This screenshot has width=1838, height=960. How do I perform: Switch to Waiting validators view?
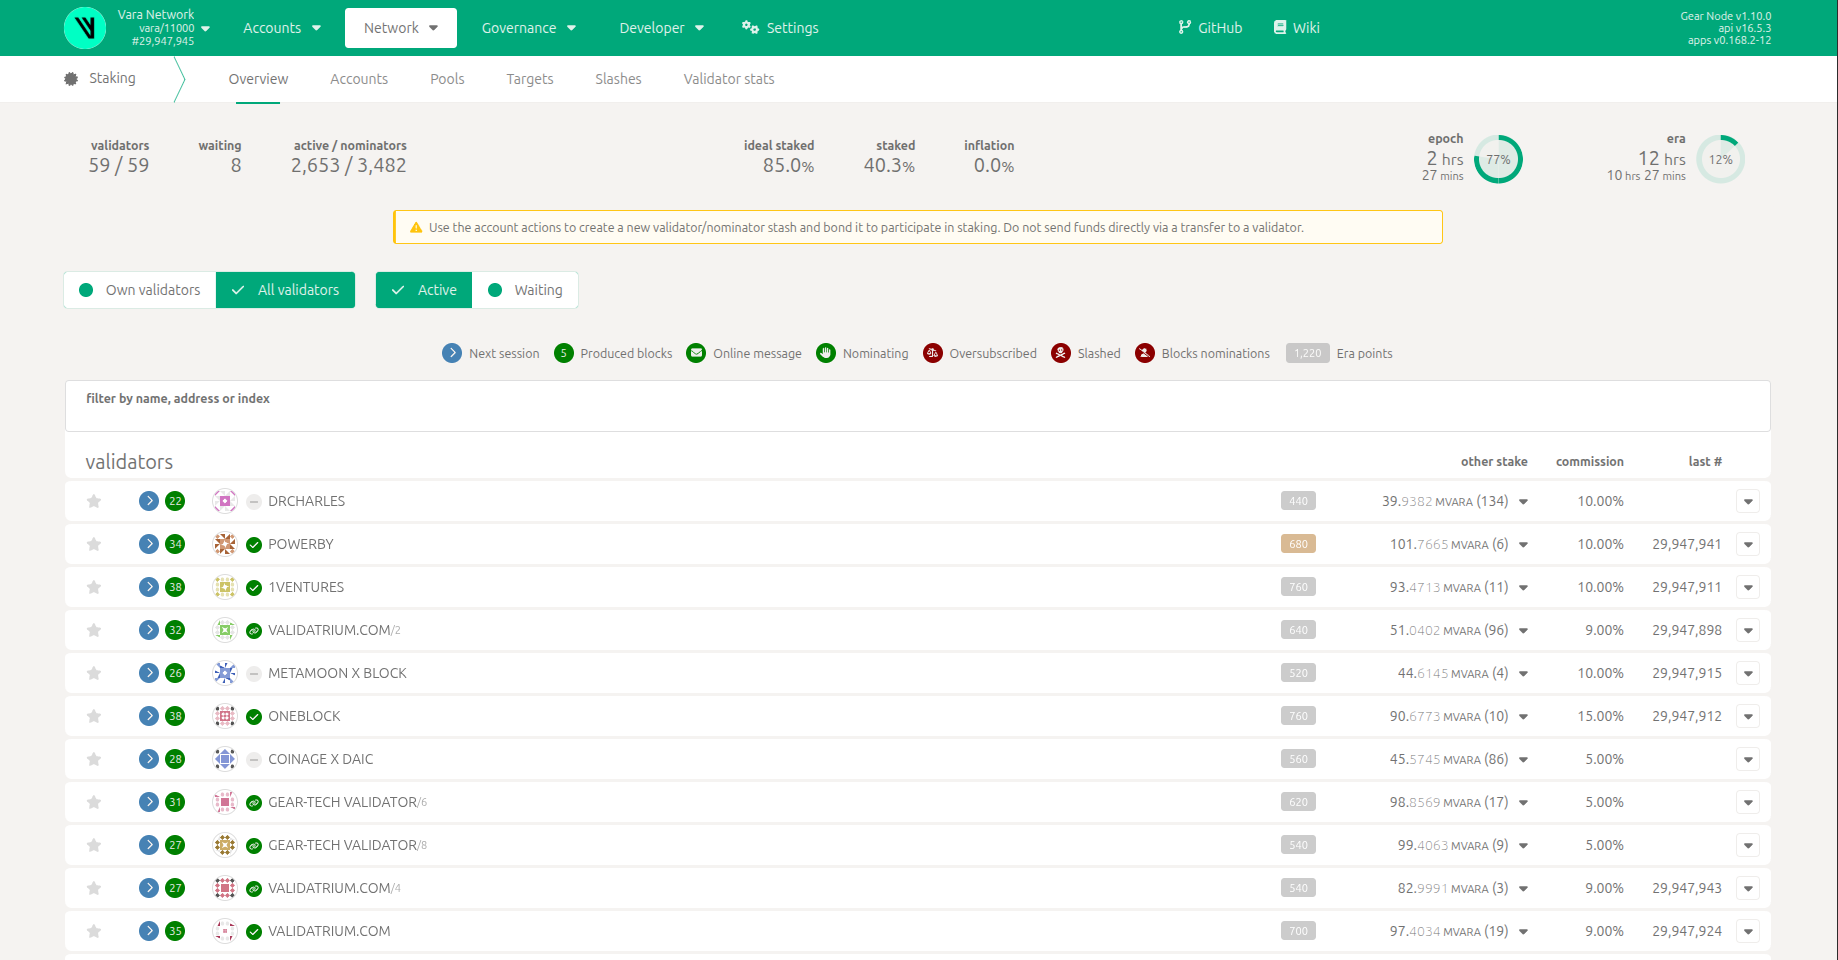525,290
